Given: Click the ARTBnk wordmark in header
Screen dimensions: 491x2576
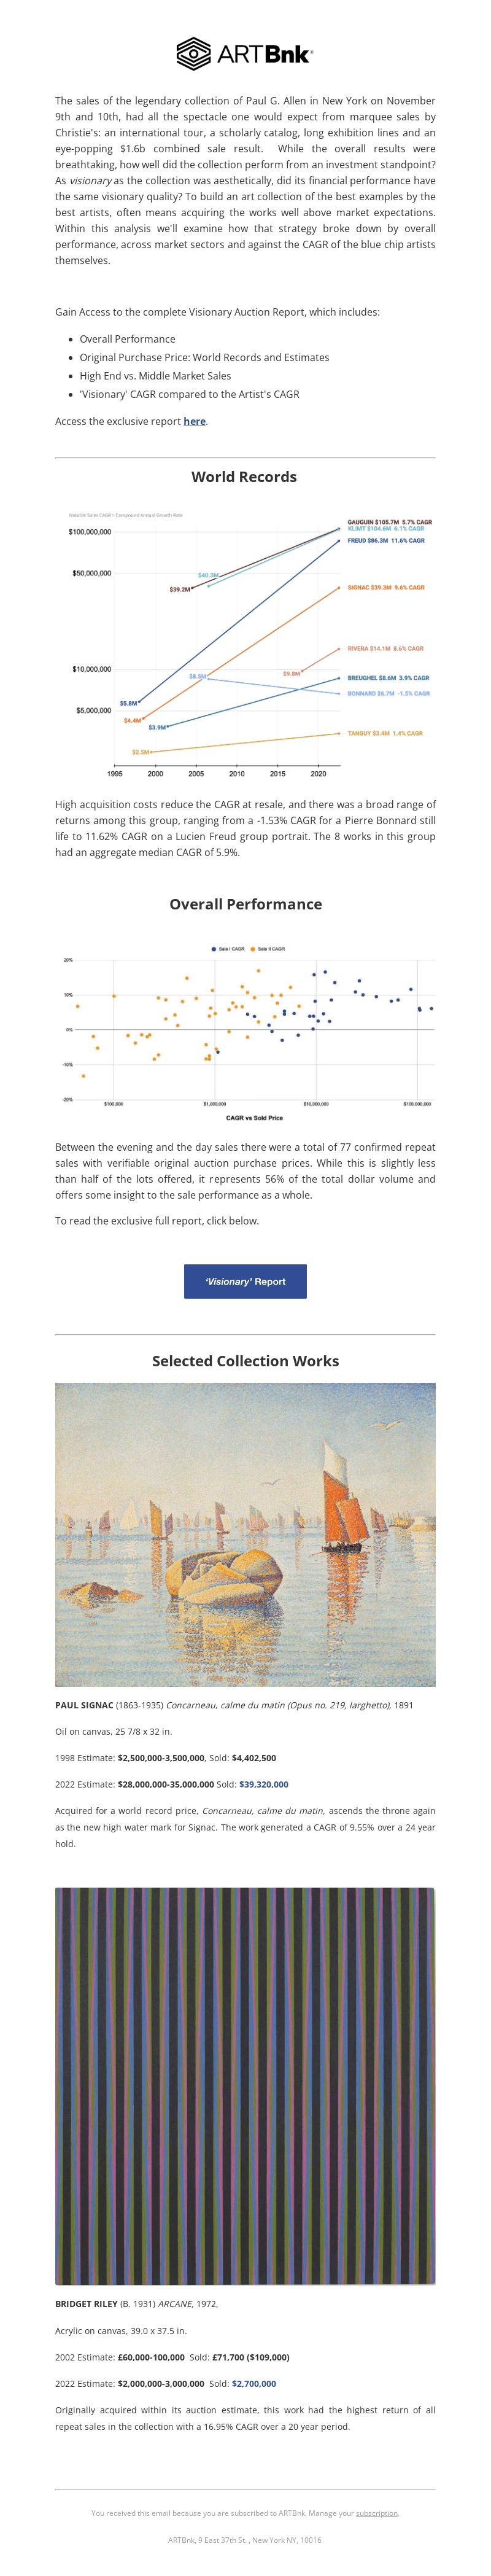Looking at the screenshot, I should 265,54.
